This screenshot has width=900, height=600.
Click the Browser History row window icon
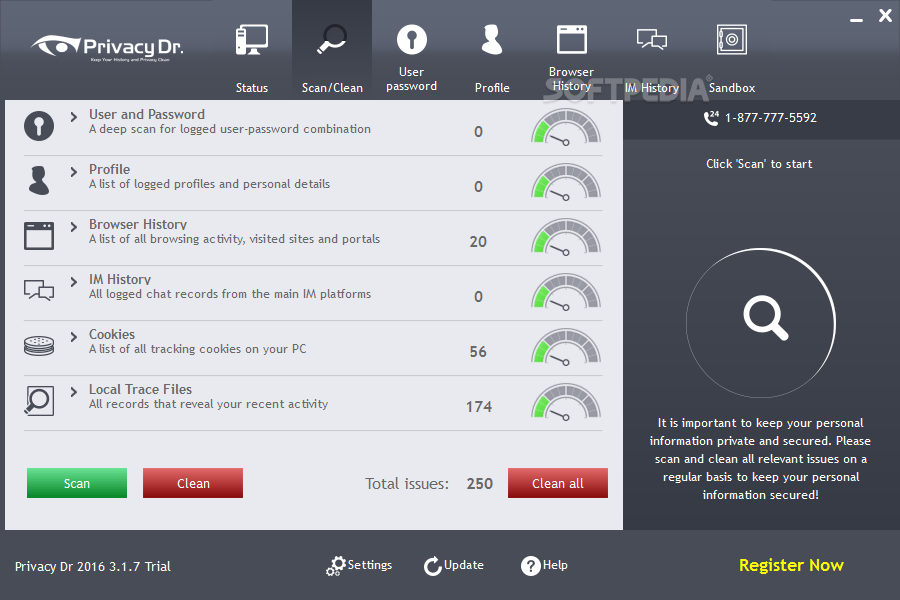(x=39, y=235)
